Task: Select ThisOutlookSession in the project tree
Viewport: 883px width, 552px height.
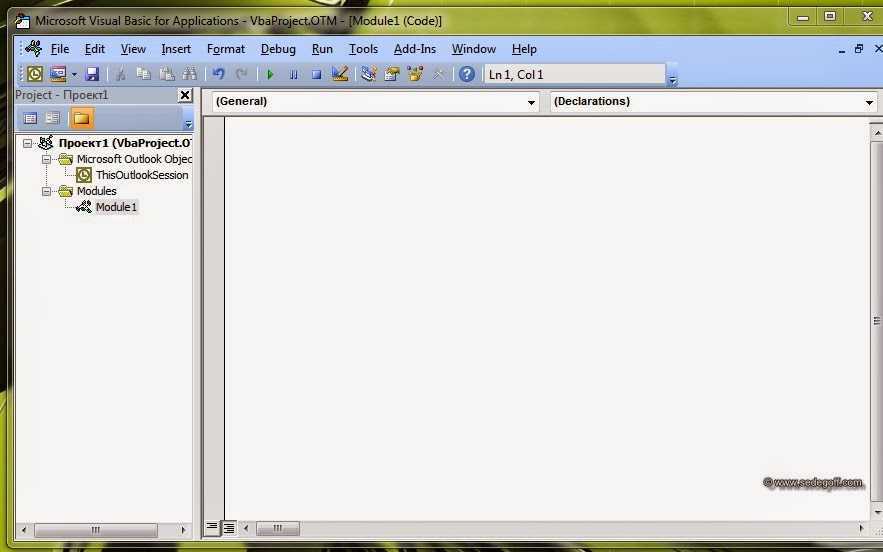Action: 141,175
